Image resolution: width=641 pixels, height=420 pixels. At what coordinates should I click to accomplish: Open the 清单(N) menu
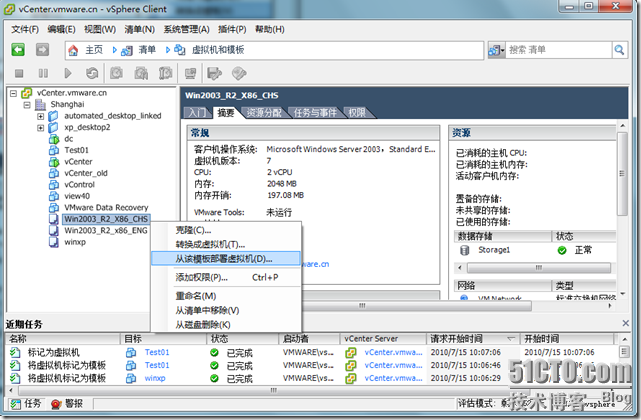tap(139, 29)
